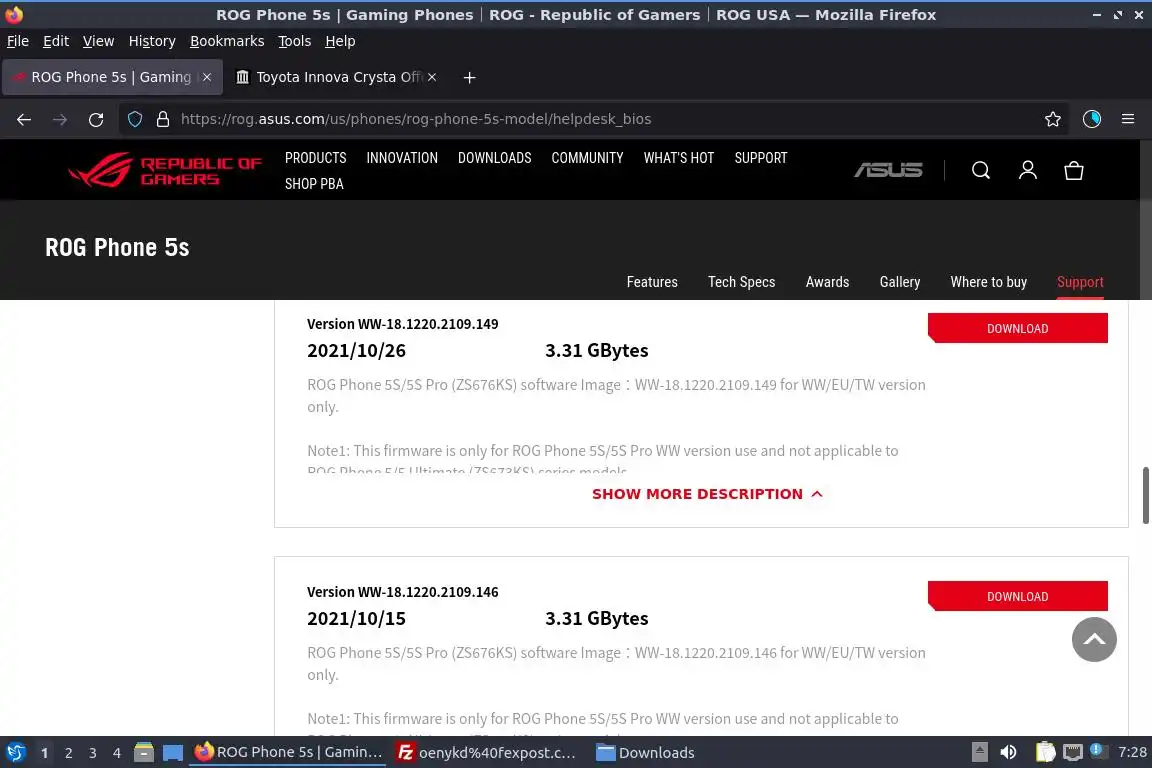Toggle SHOW MORE DESCRIPTION for version 149
This screenshot has width=1152, height=768.
[x=707, y=494]
